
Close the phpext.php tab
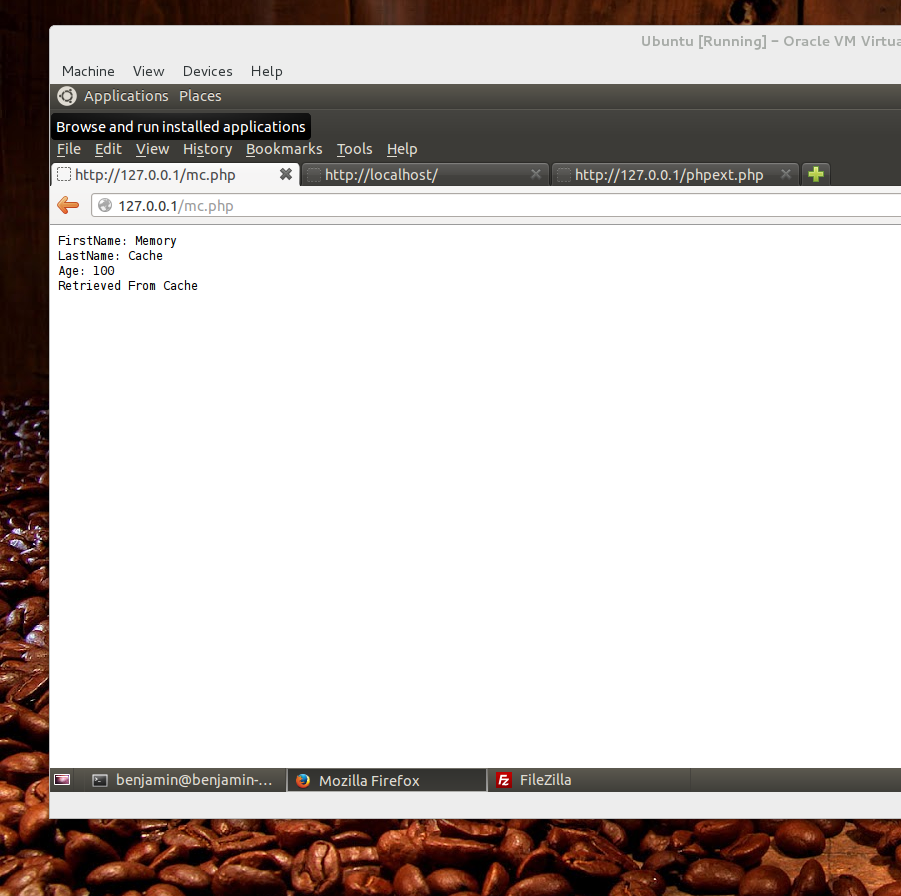click(x=786, y=174)
